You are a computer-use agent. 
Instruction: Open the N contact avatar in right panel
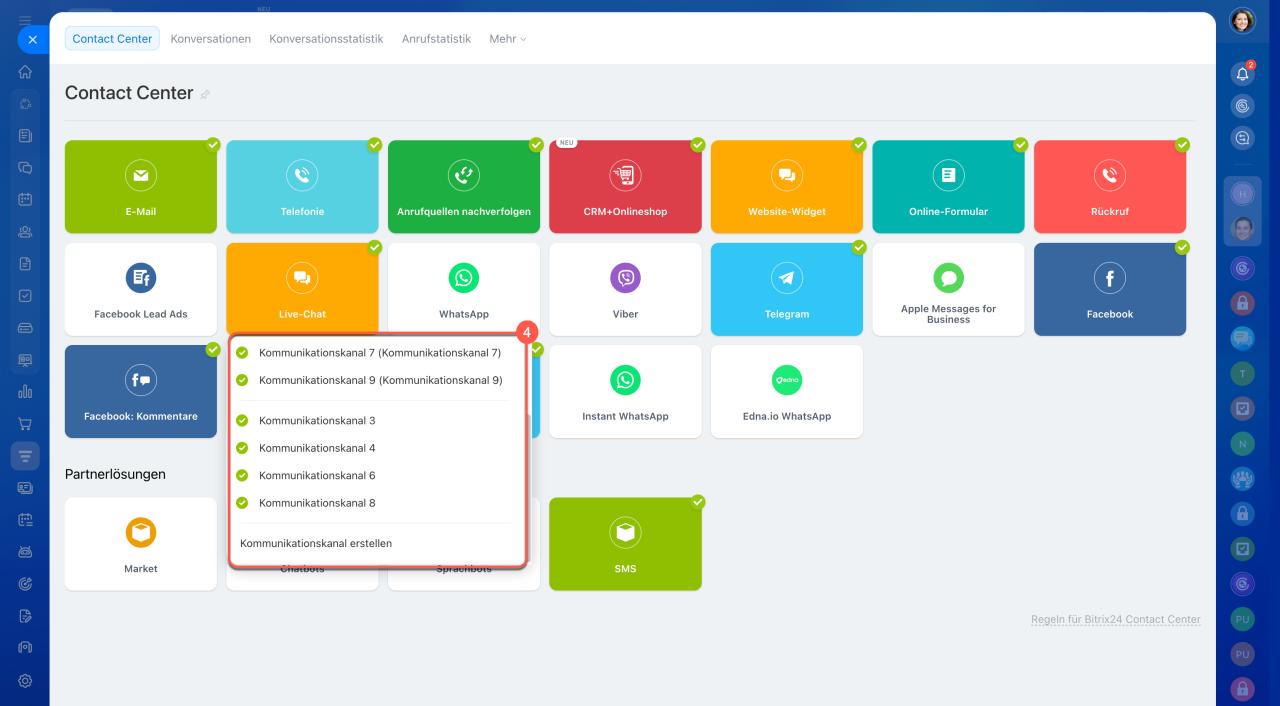1242,443
